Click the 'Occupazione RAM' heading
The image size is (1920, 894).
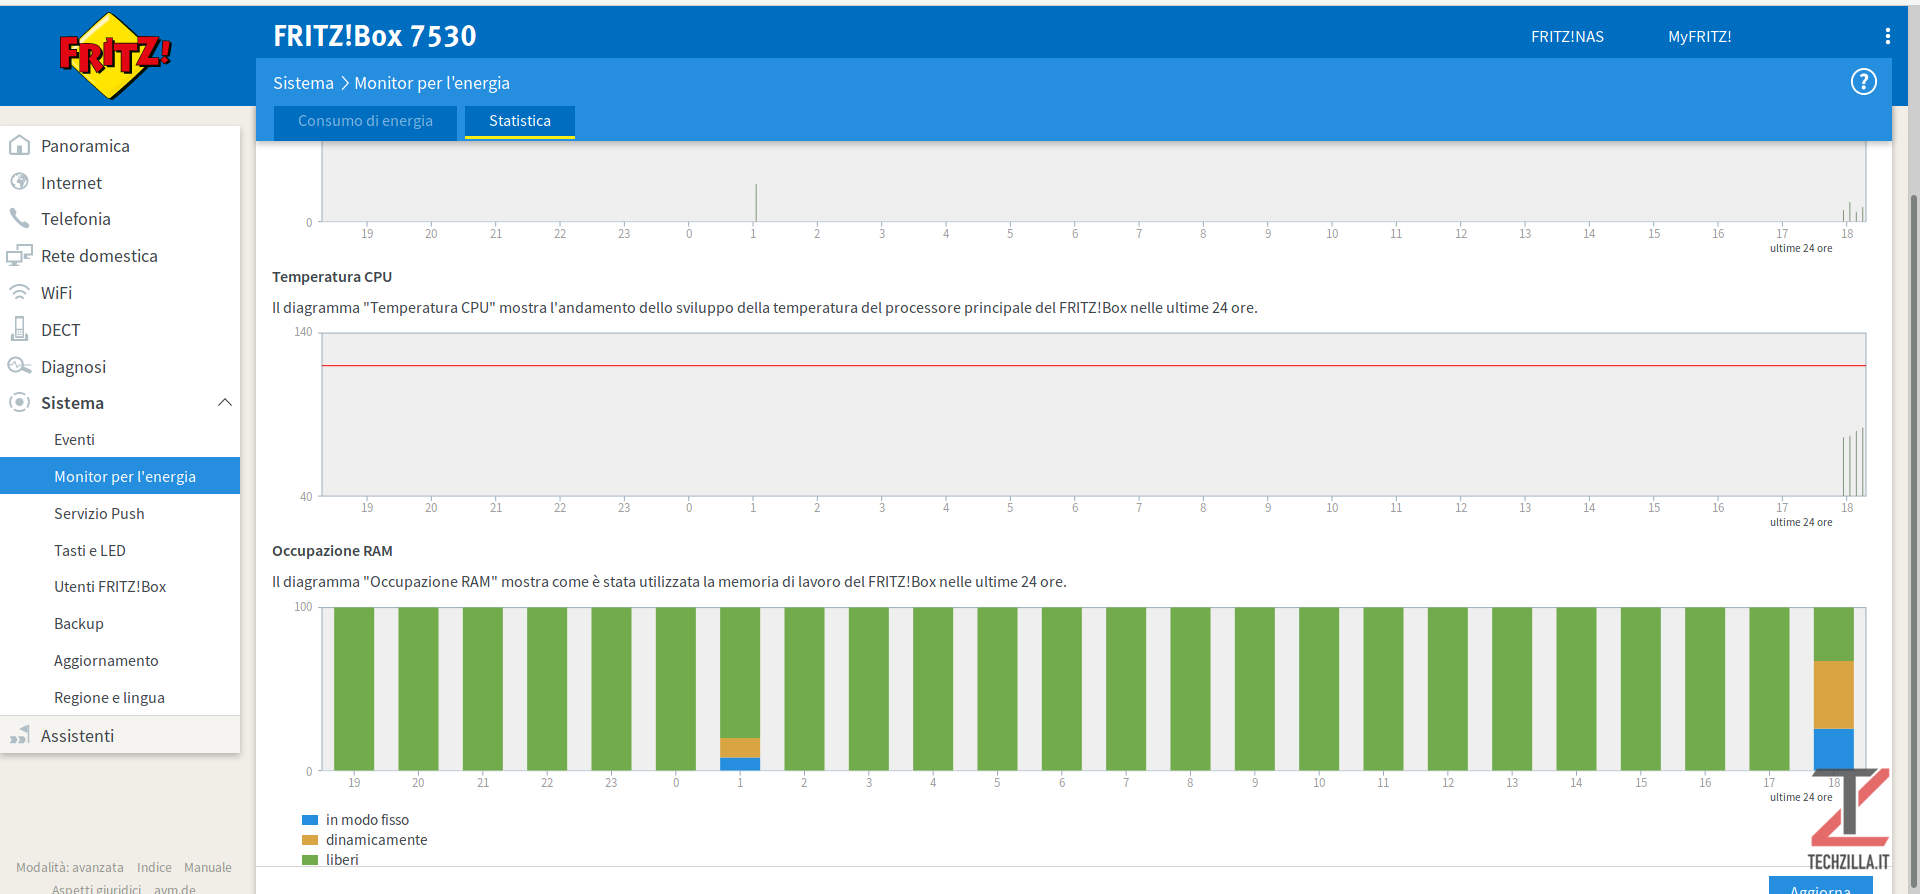pos(332,551)
